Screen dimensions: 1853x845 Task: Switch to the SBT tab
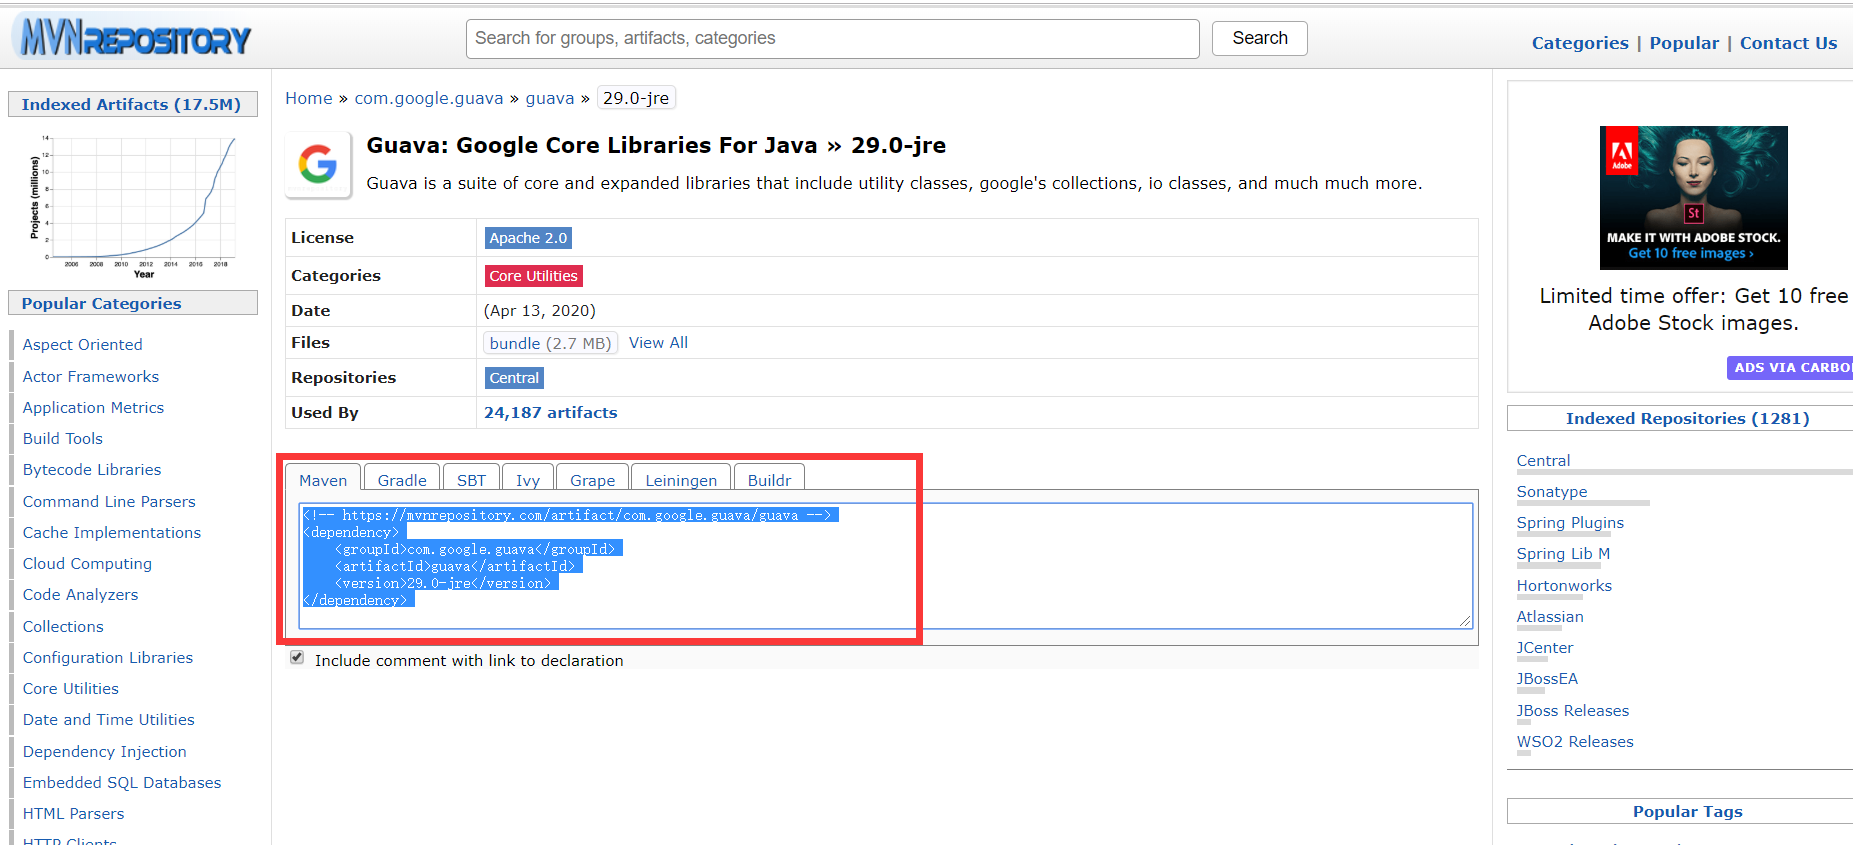point(471,480)
